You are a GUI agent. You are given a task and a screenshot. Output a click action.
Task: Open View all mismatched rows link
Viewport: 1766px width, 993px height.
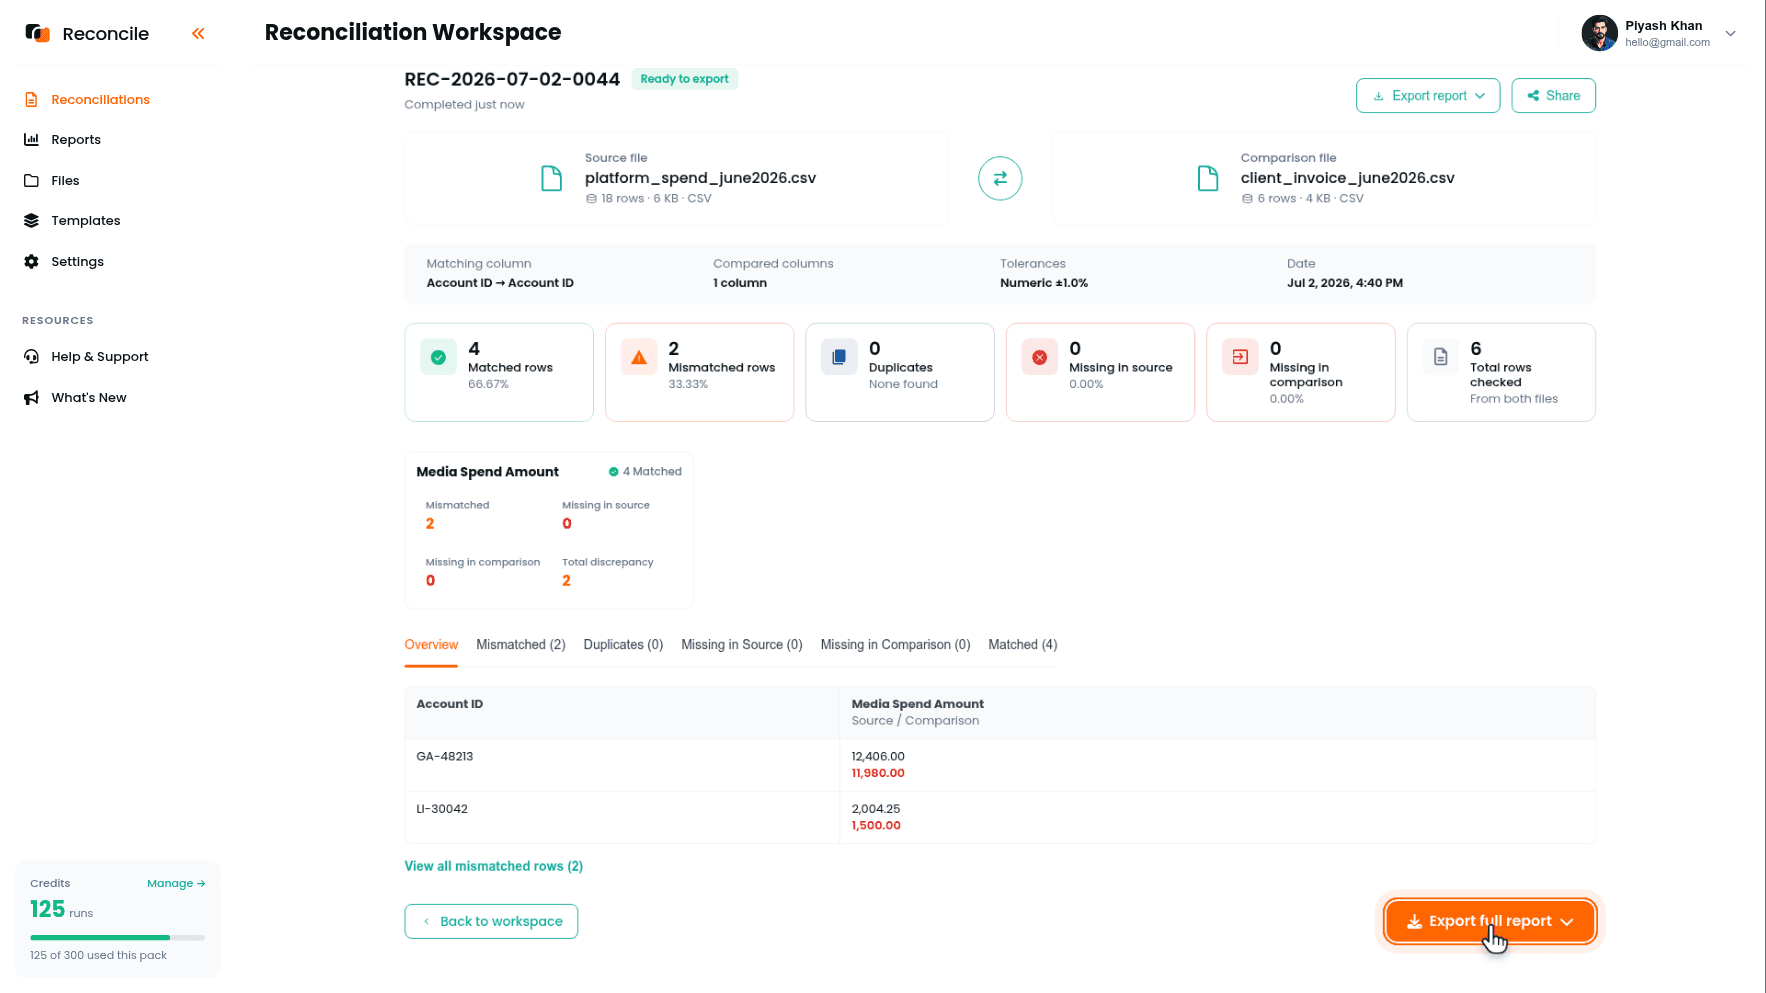point(493,866)
